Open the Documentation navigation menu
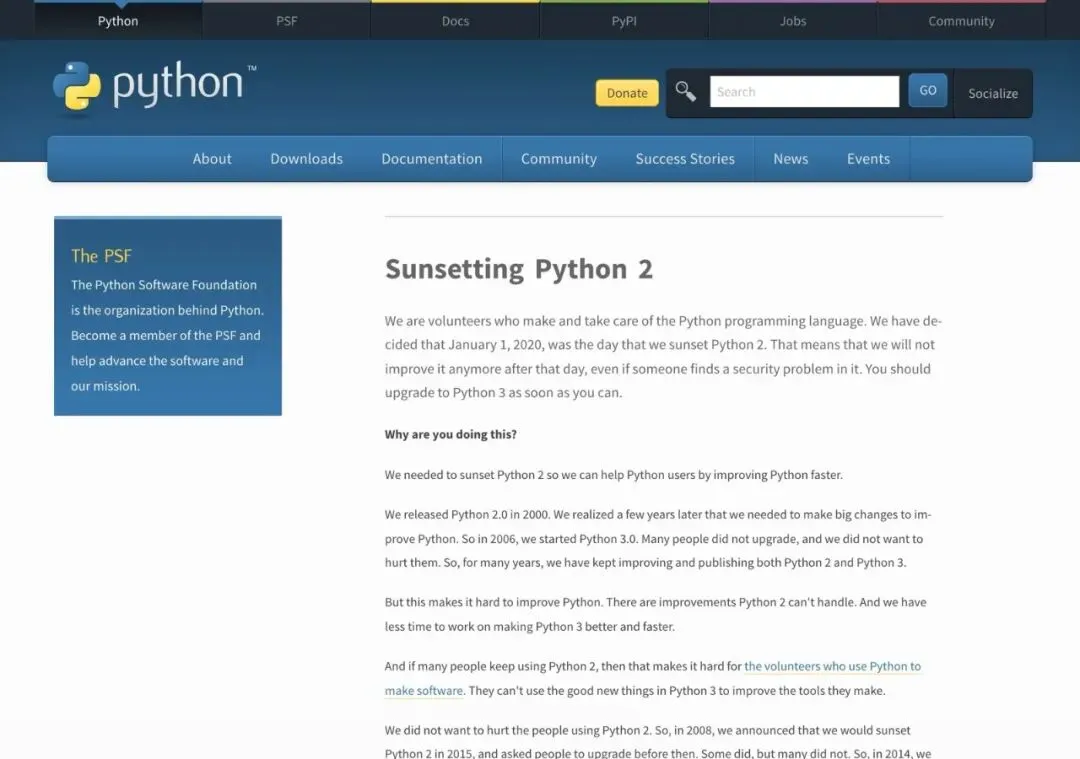This screenshot has width=1080, height=759. (432, 159)
